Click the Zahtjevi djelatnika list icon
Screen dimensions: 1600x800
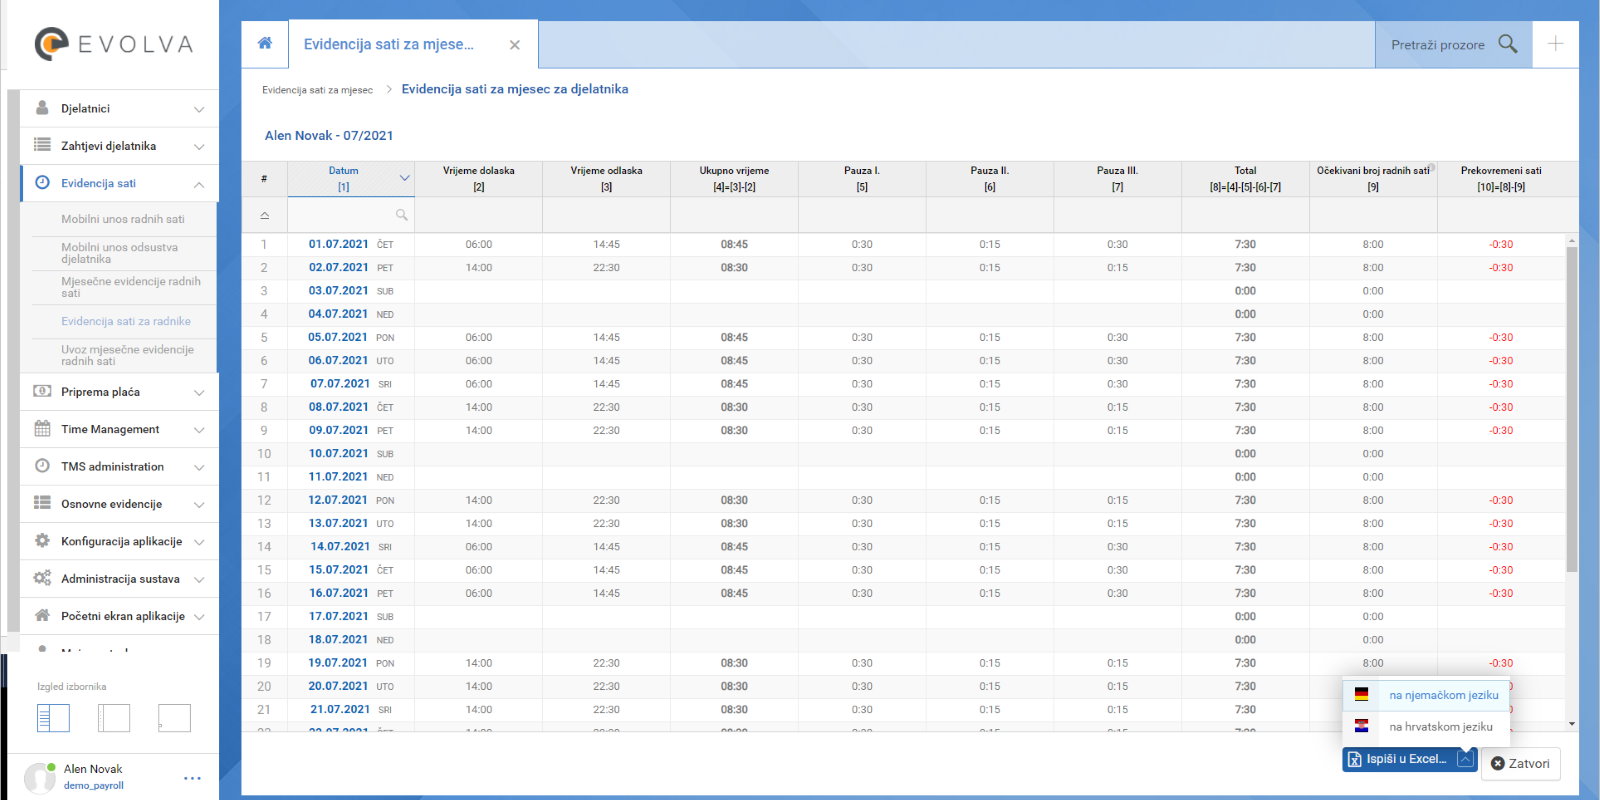tap(42, 145)
